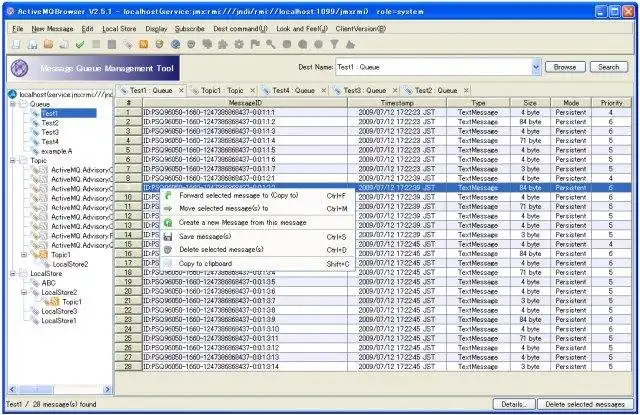Open the New Message menu
The height and width of the screenshot is (415, 640).
tap(52, 29)
